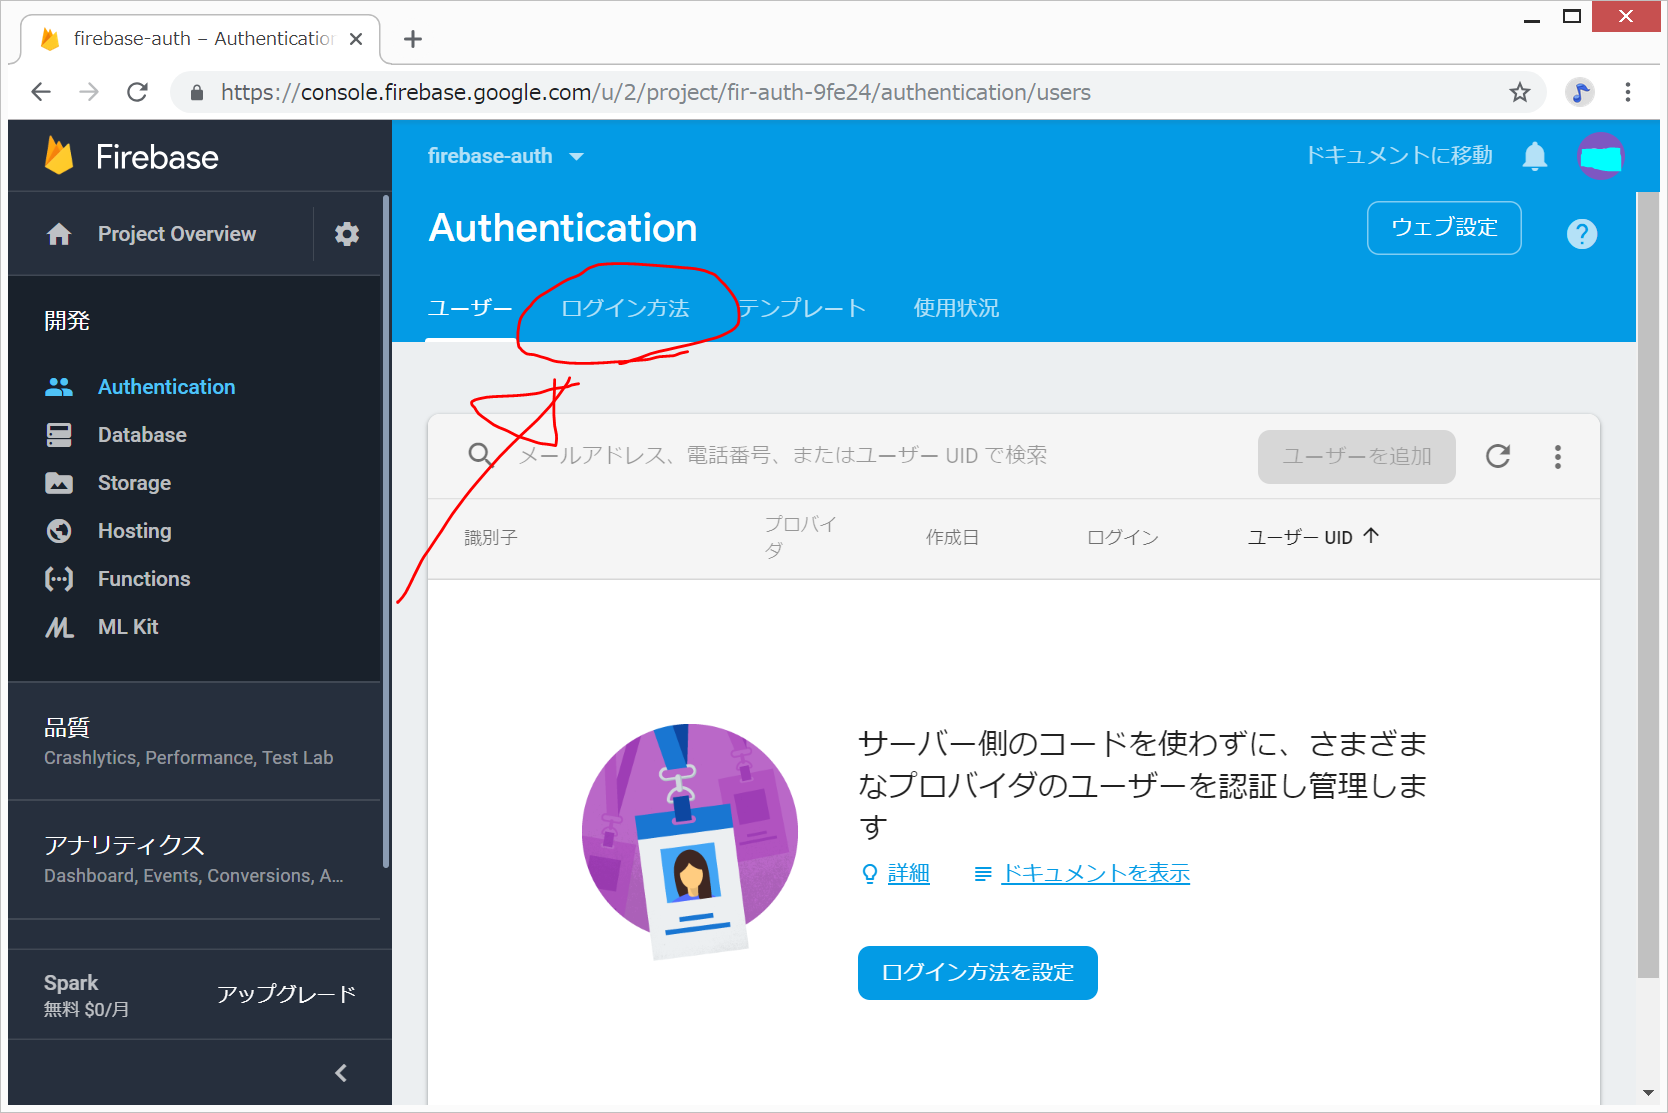The height and width of the screenshot is (1113, 1668).
Task: Click the ウェブ設定 button
Action: [1443, 228]
